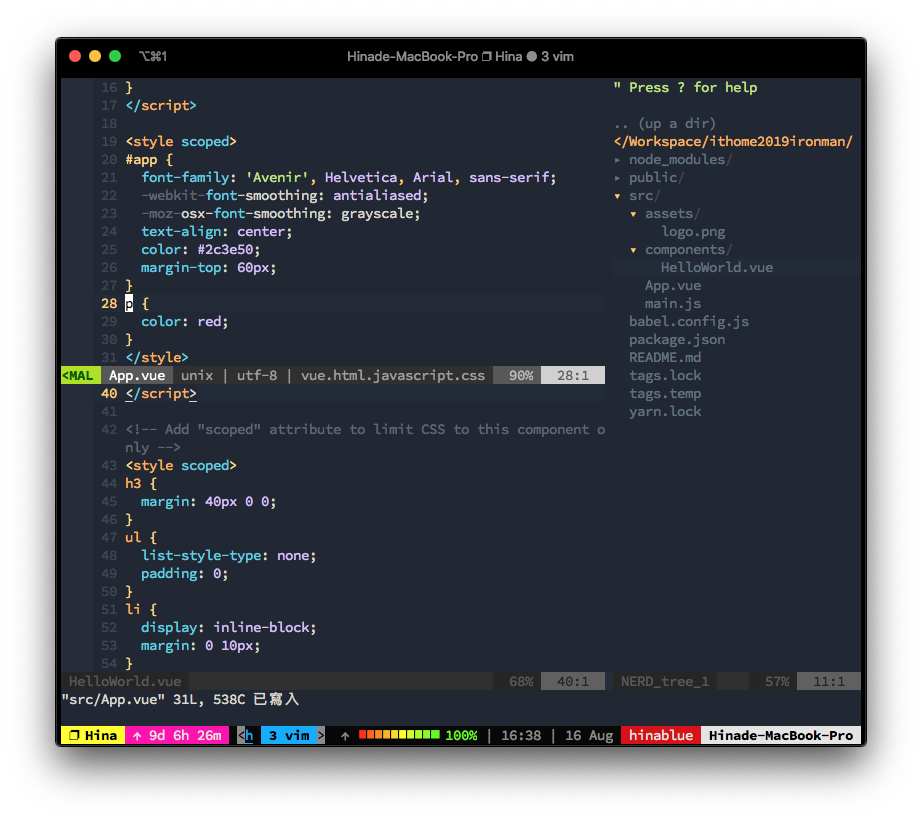Click the unix file format label
Screen dimensions: 922x820
click(x=197, y=376)
